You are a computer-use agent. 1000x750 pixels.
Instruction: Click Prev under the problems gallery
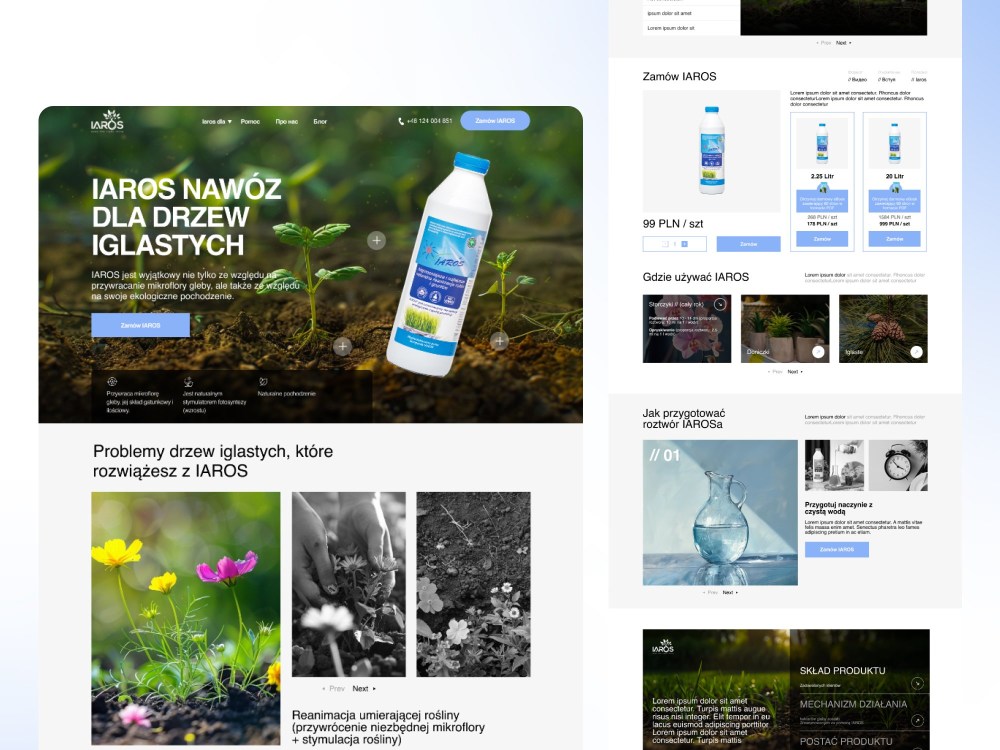coord(334,689)
